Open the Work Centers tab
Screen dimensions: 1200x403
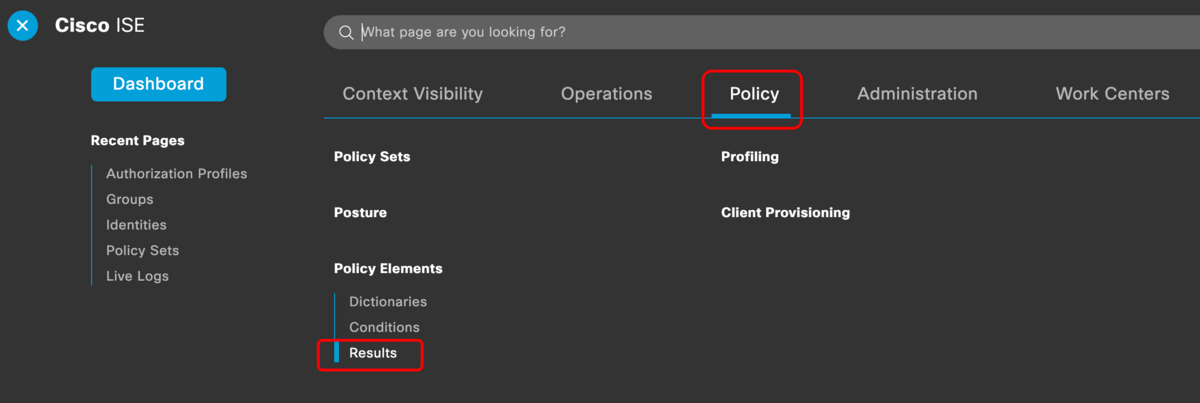point(1112,94)
